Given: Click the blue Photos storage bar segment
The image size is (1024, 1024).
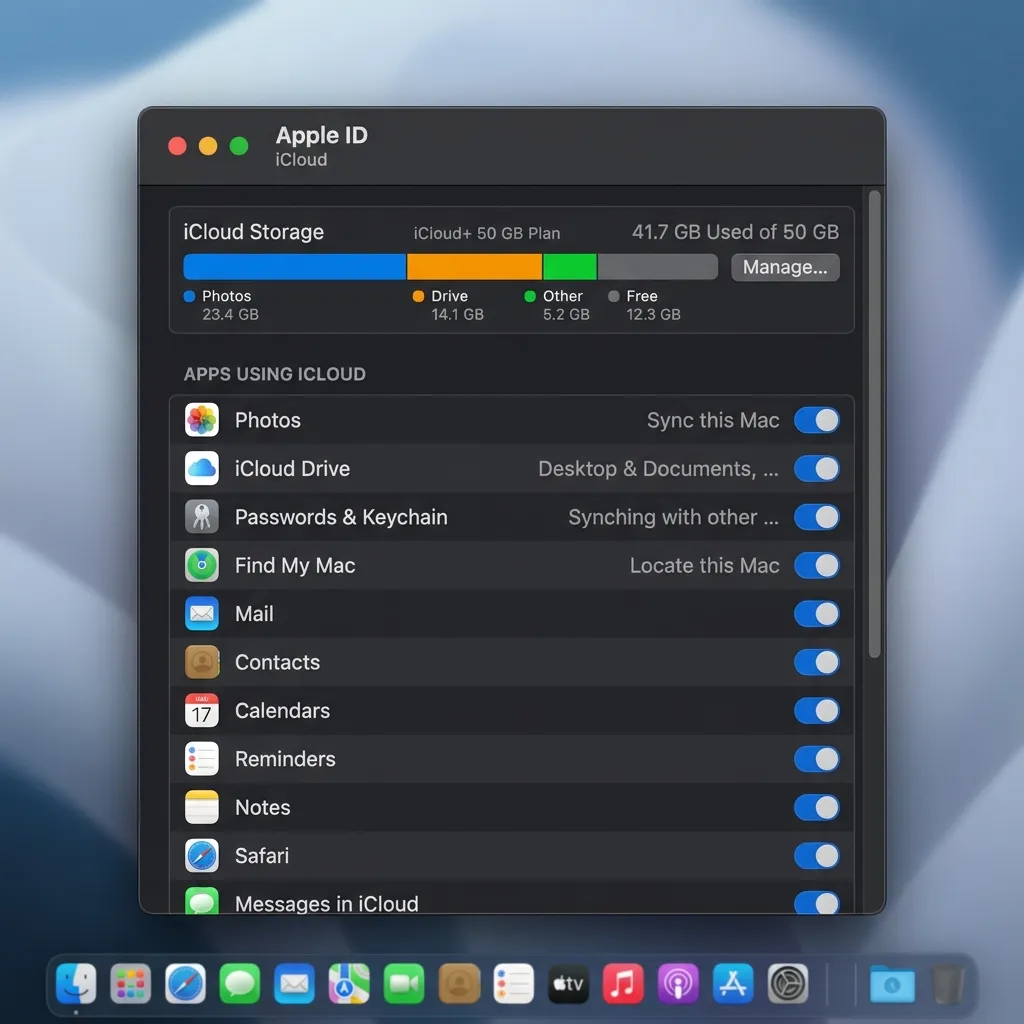Looking at the screenshot, I should tap(295, 266).
